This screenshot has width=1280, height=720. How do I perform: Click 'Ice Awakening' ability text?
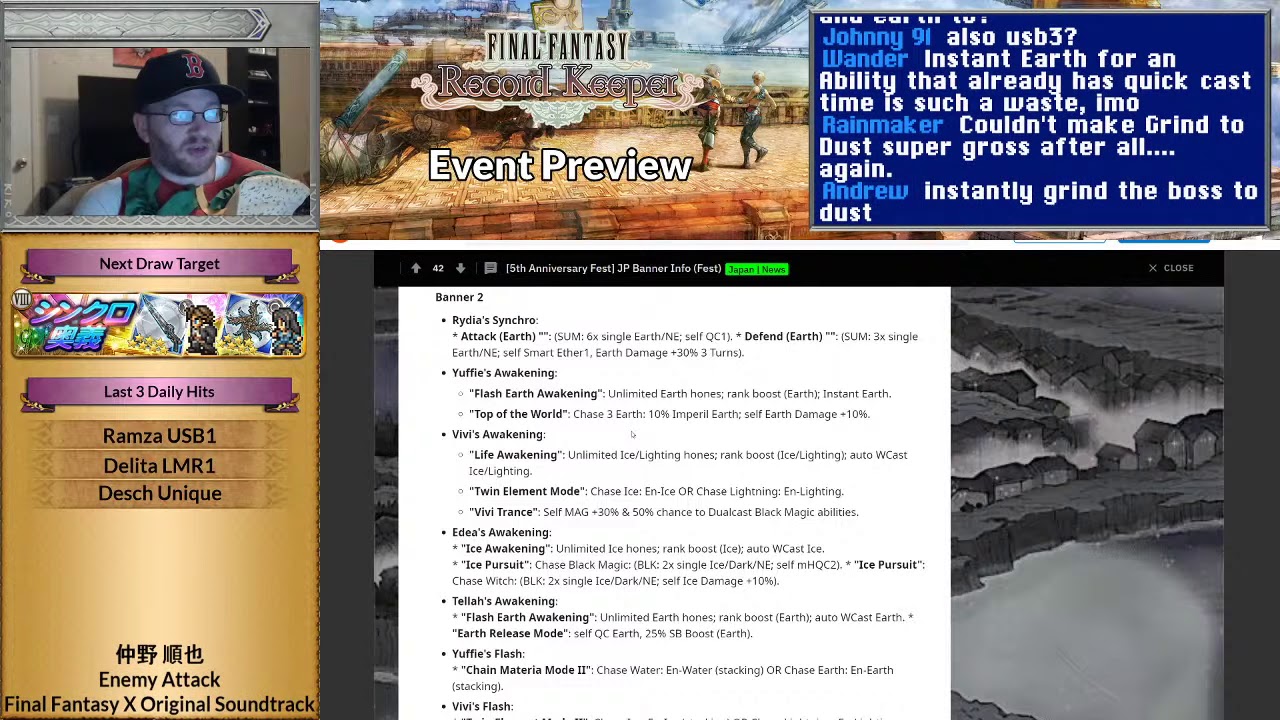[x=505, y=549]
